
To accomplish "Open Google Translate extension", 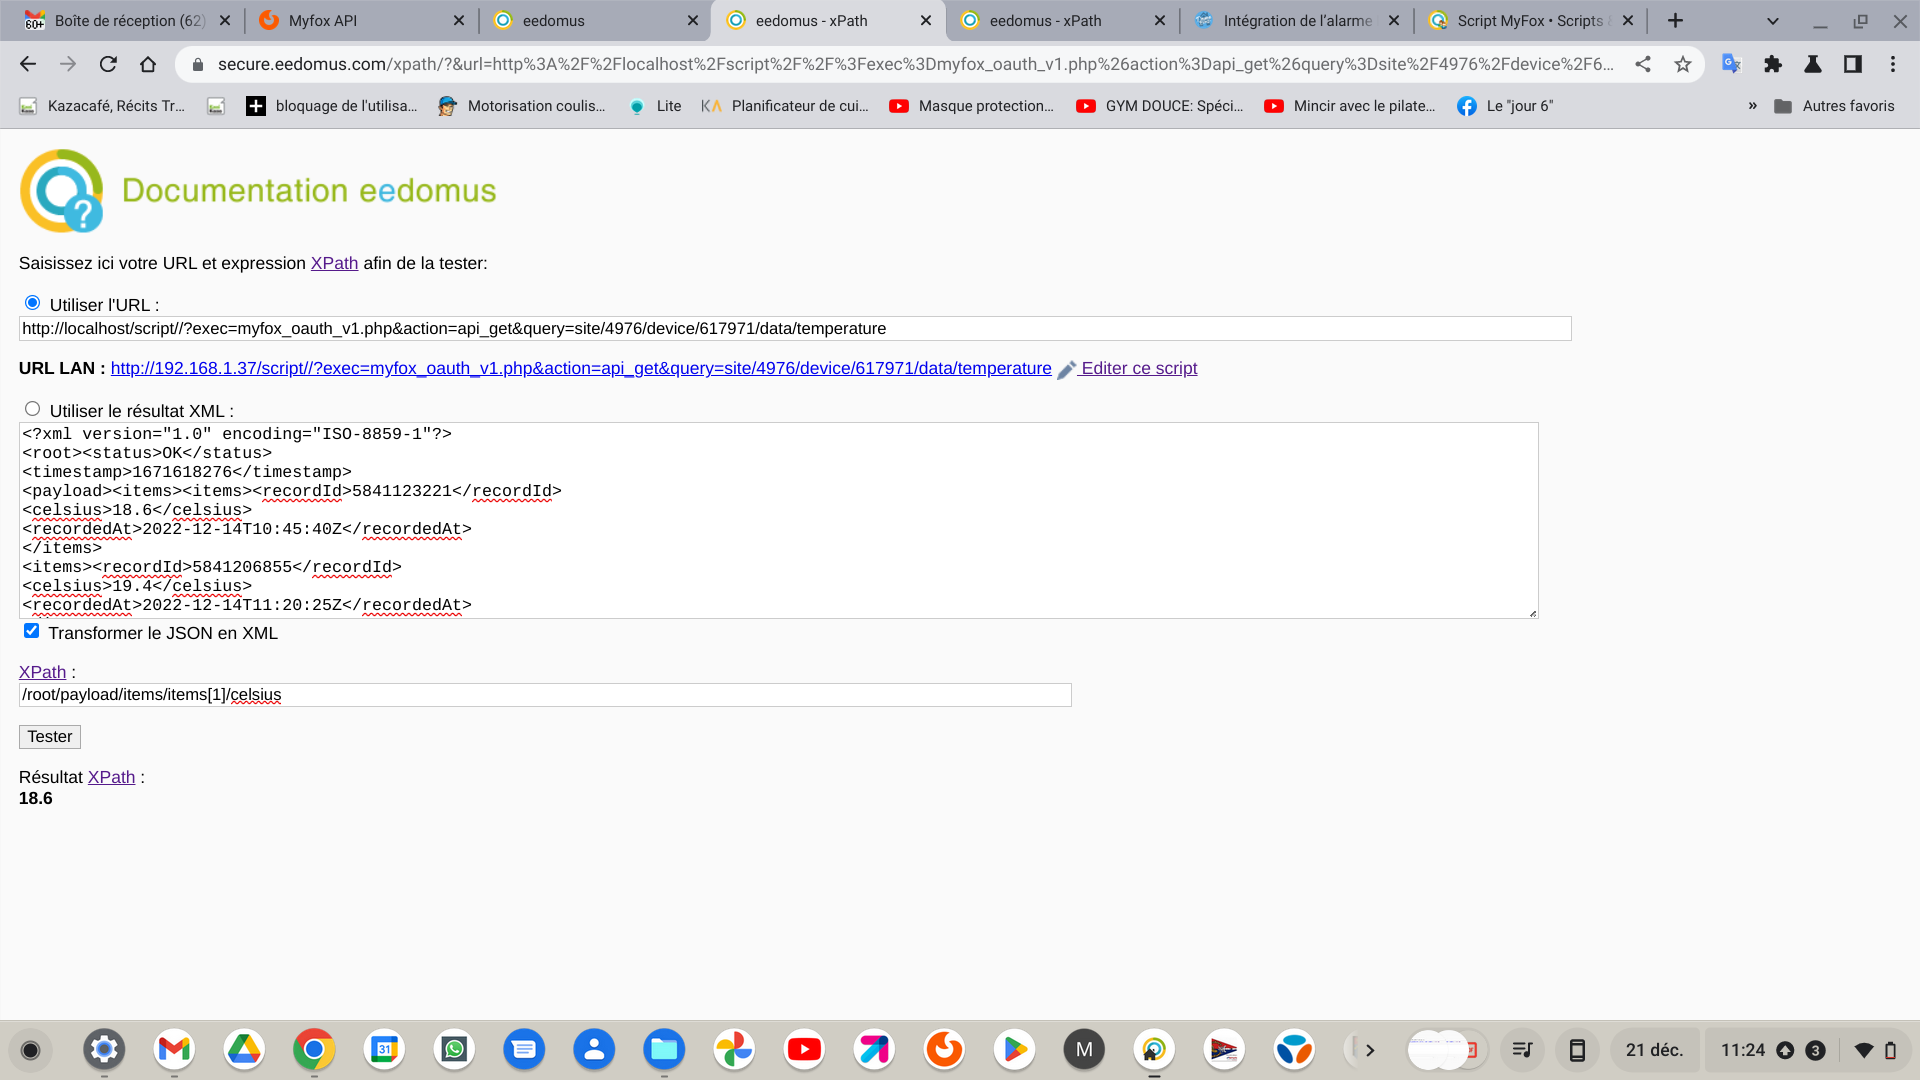I will 1732,64.
